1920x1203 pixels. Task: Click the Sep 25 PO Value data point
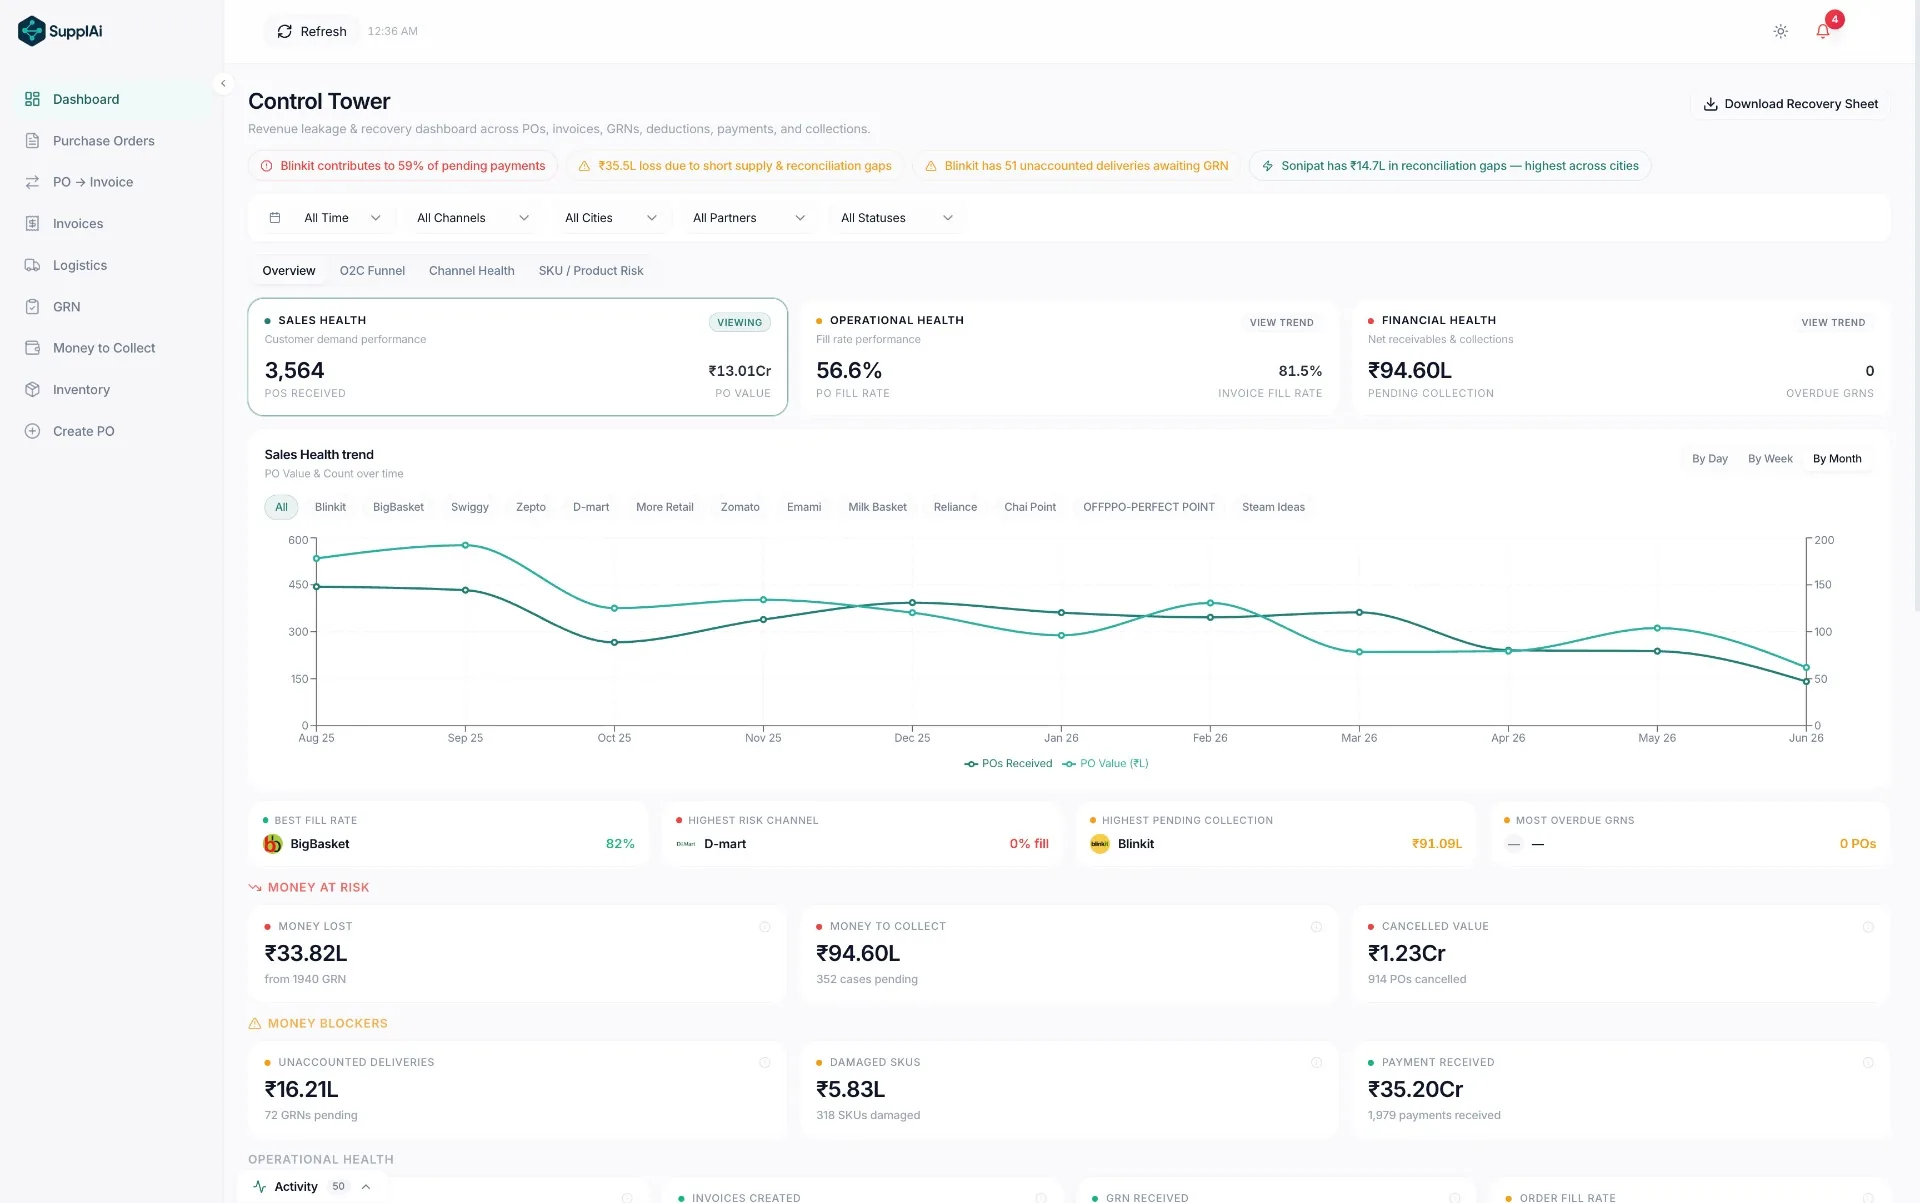465,545
